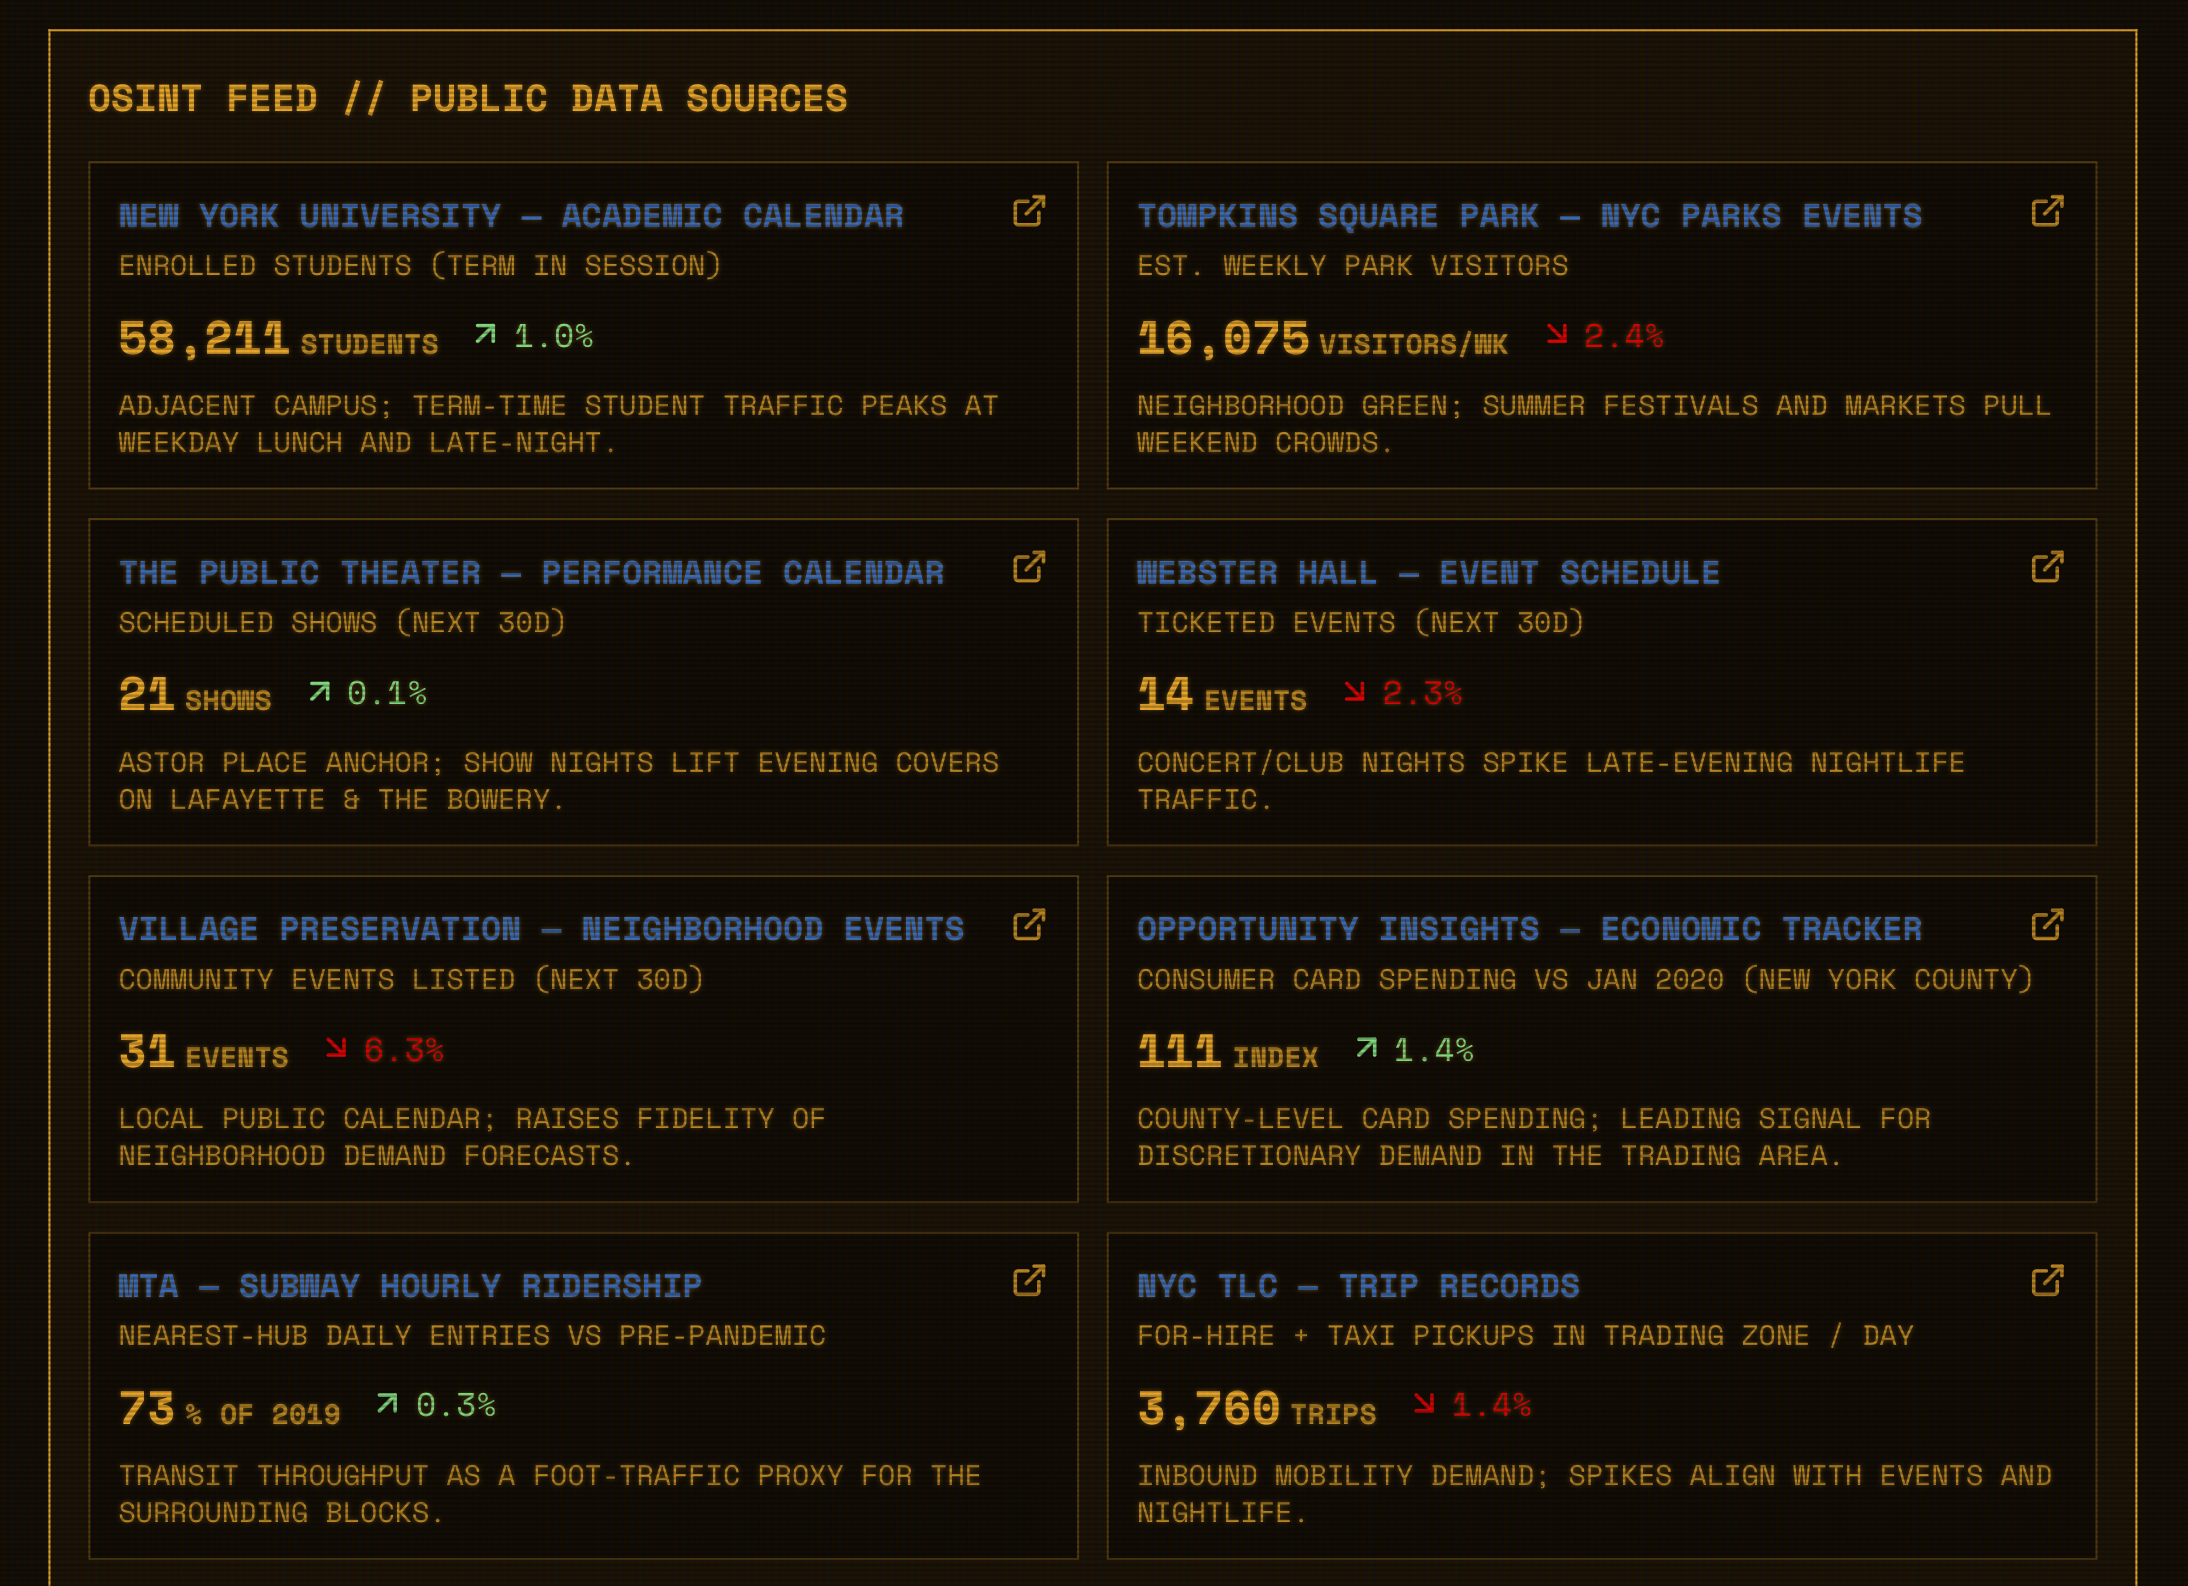Click 'Transit throughput as a foot-traffic proxy' description
This screenshot has height=1586, width=2188.
550,1494
